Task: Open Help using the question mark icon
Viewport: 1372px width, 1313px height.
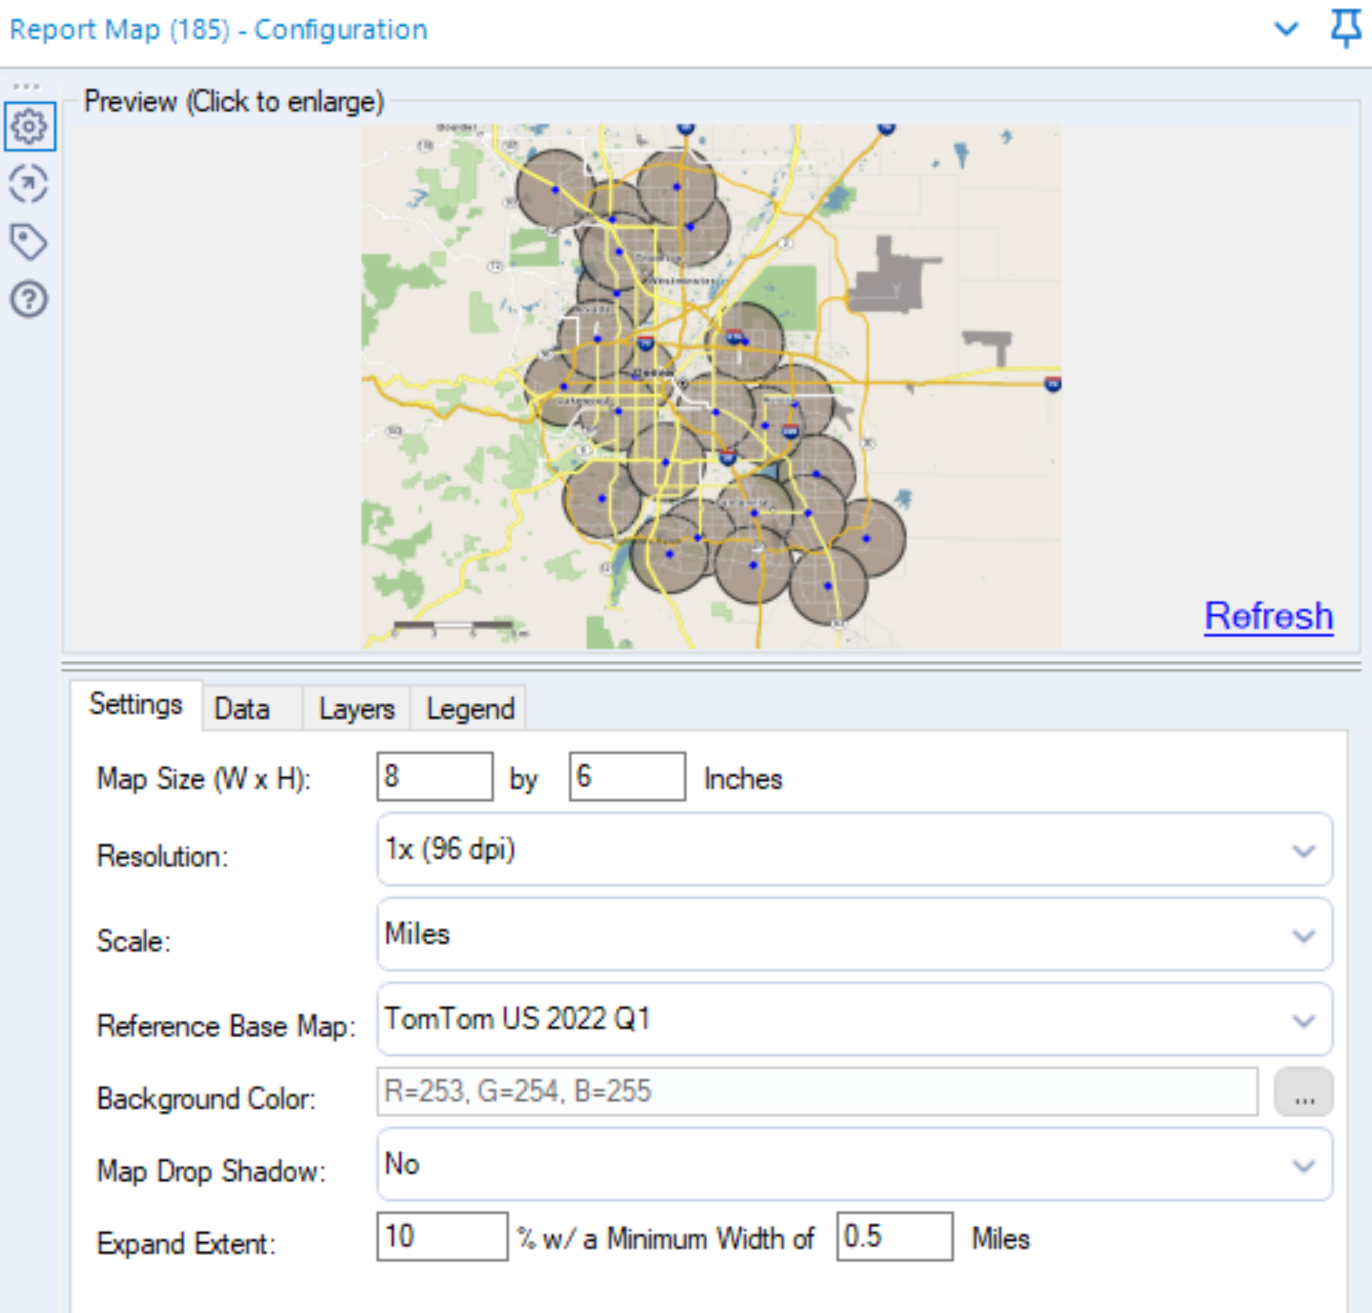Action: 29,297
